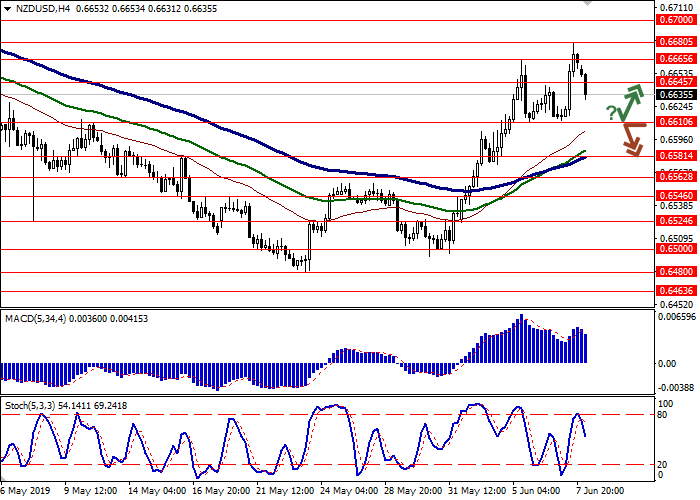Click the red downward arrow
This screenshot has height=500, width=700.
[630, 138]
